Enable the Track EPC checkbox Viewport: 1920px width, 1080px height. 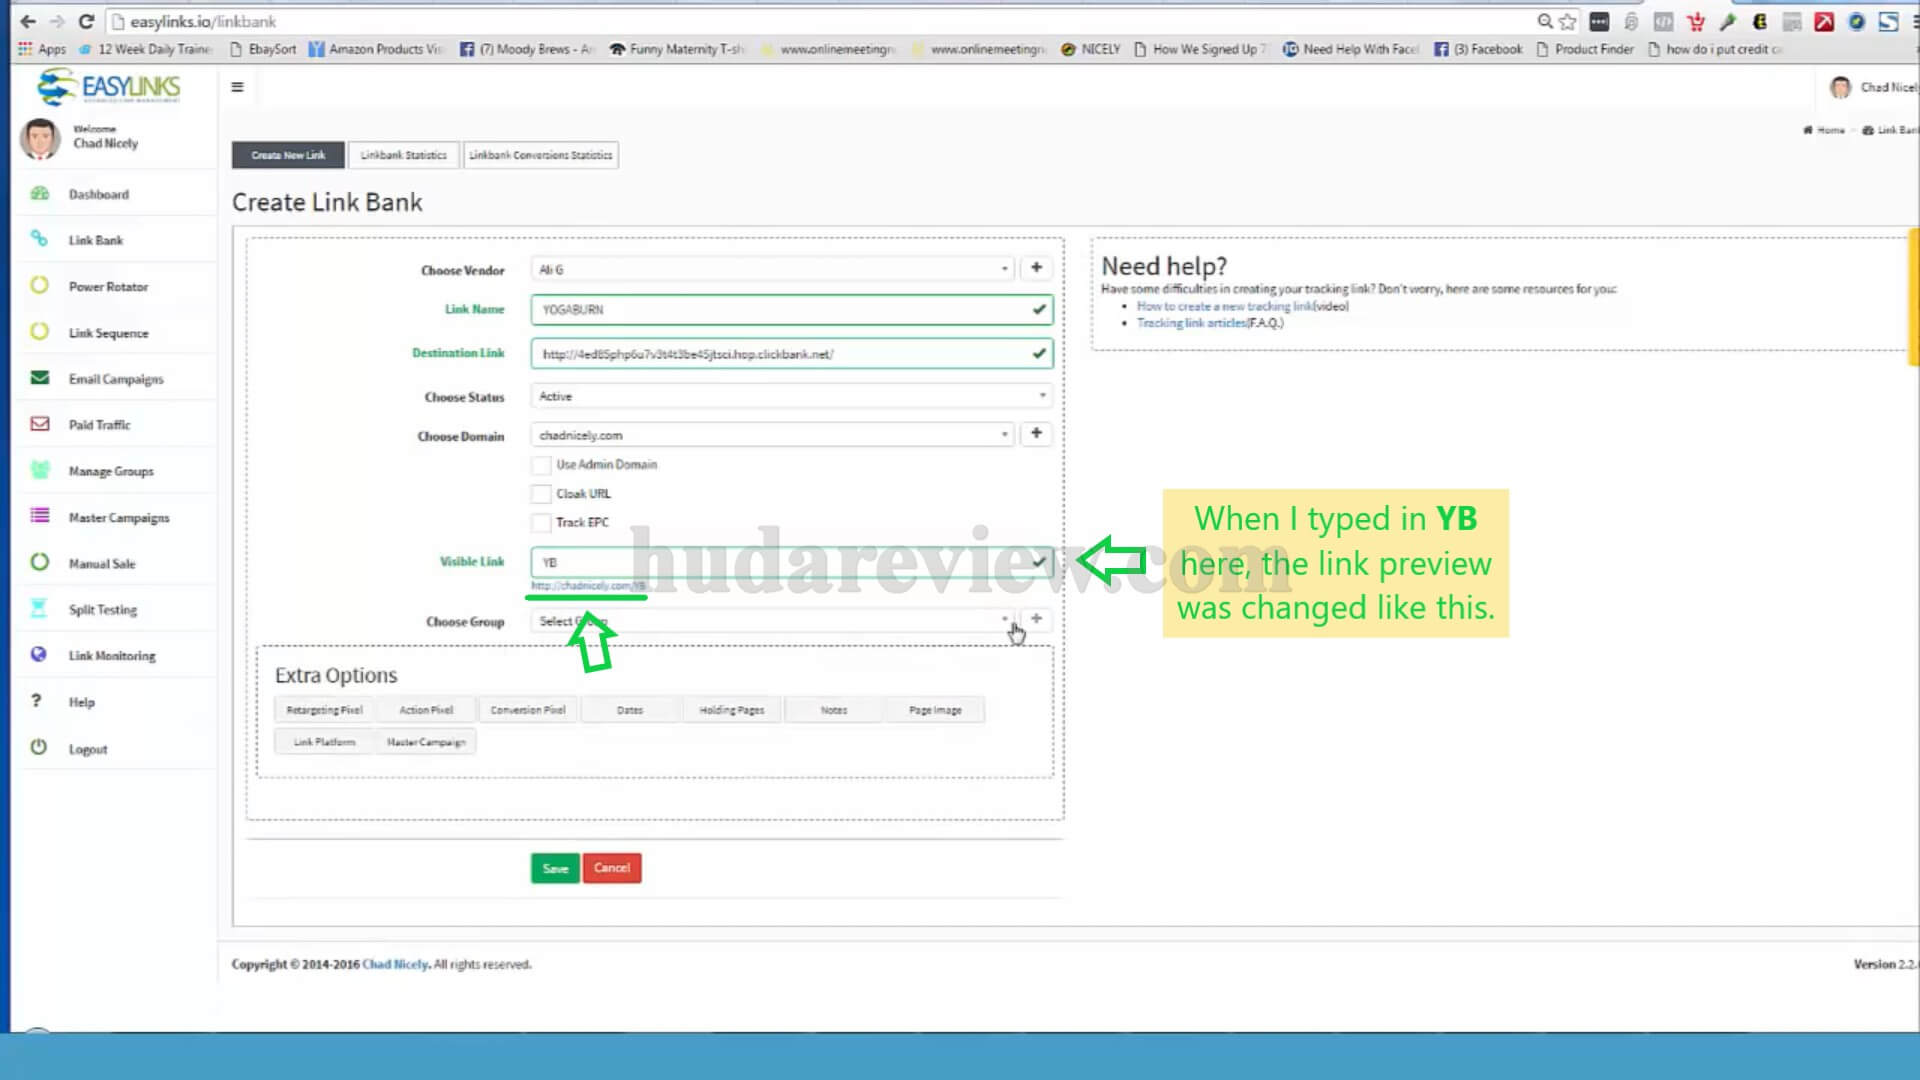(x=541, y=523)
